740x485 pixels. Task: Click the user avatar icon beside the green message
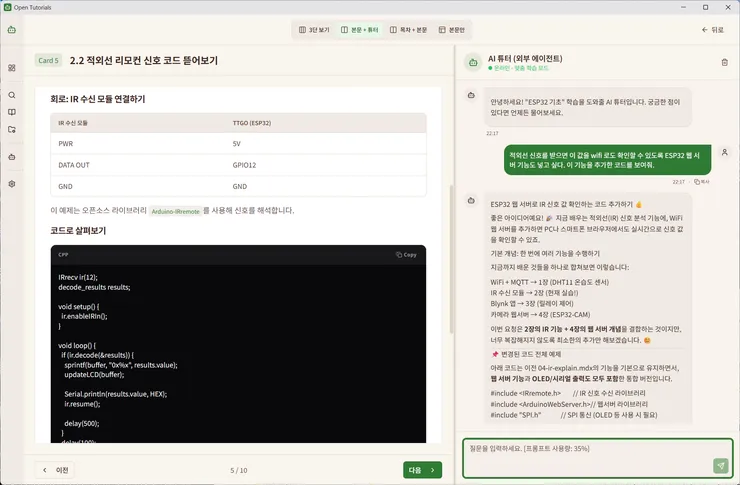(x=724, y=152)
